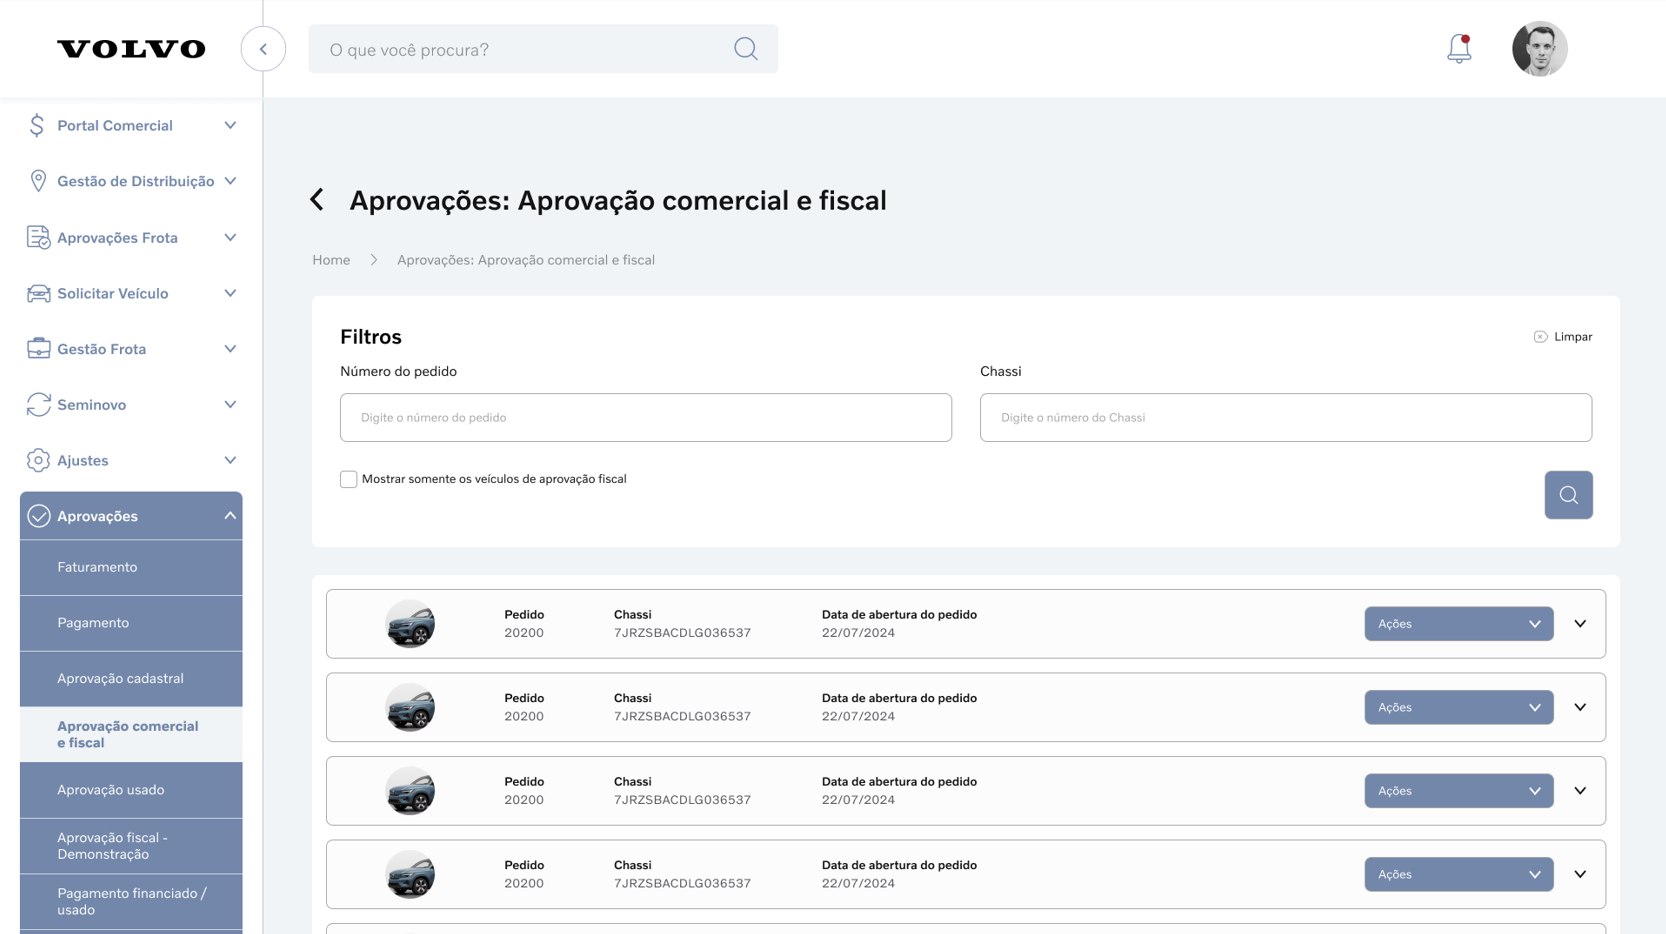Click the Número do pedido input field
Viewport: 1666px width, 934px height.
(x=645, y=418)
